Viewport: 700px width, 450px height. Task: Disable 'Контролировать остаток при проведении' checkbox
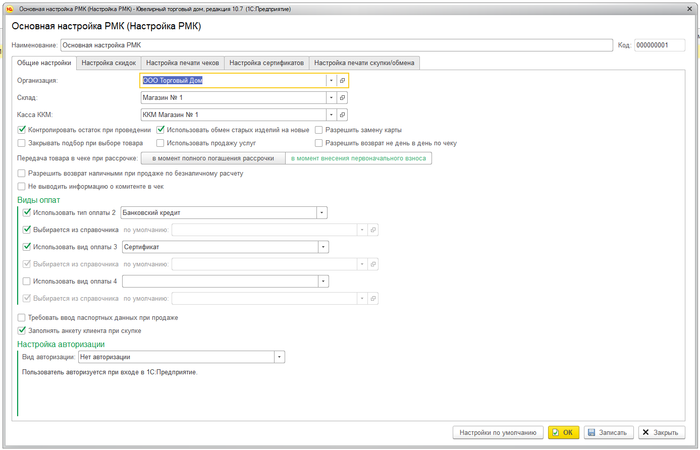pyautogui.click(x=23, y=129)
